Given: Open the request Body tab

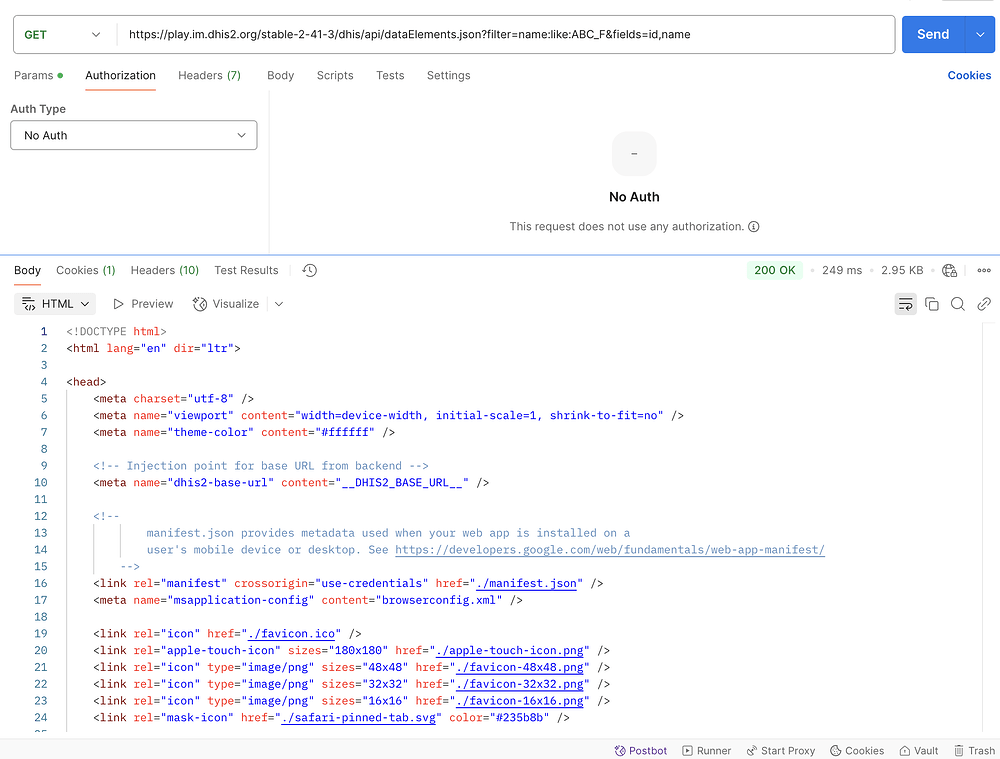Looking at the screenshot, I should click(281, 75).
